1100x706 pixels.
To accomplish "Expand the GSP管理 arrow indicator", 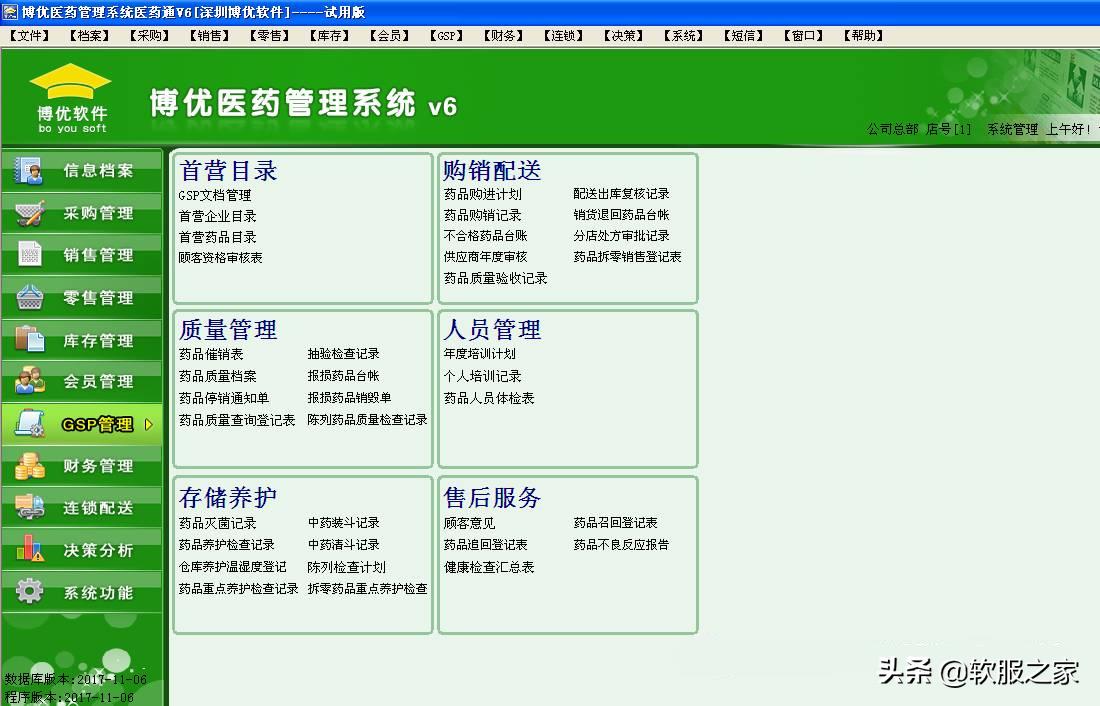I will coord(149,423).
